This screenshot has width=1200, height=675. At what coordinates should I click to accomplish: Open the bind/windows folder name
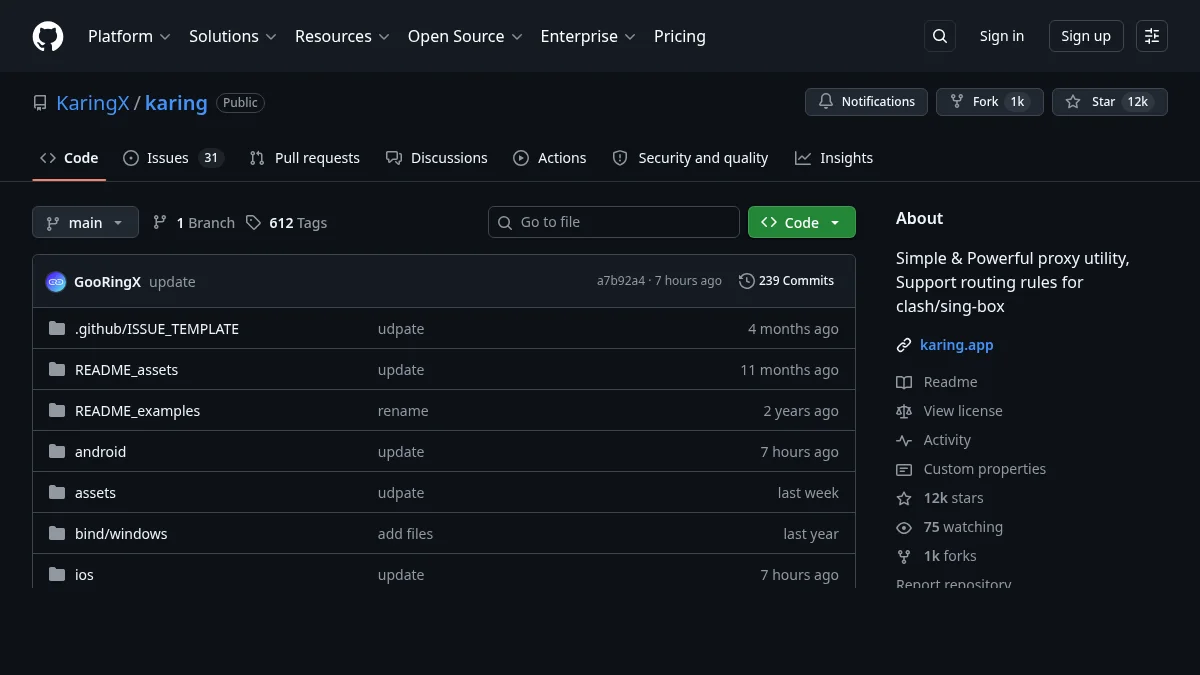(121, 534)
